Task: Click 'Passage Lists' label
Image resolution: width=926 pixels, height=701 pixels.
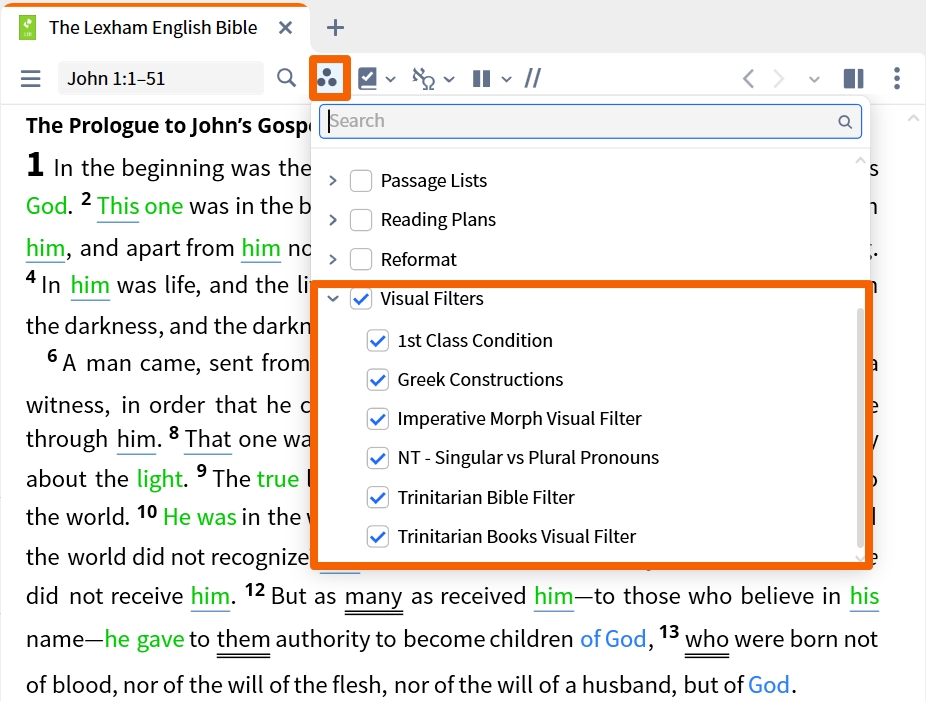Action: (x=434, y=181)
